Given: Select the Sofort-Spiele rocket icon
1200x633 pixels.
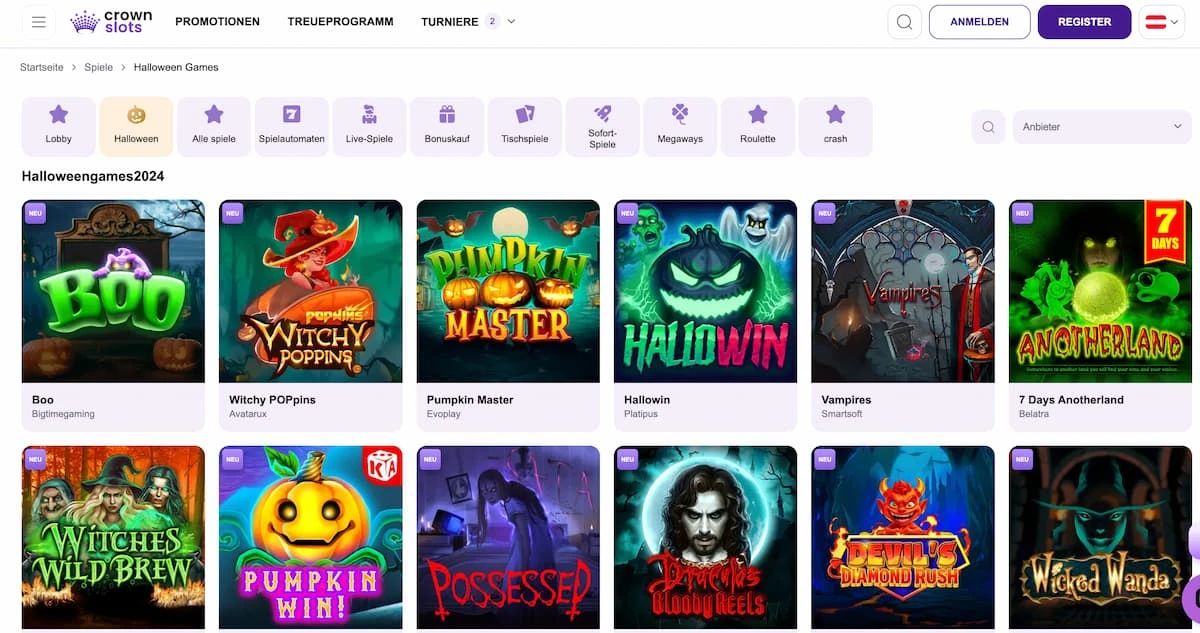Looking at the screenshot, I should [602, 113].
